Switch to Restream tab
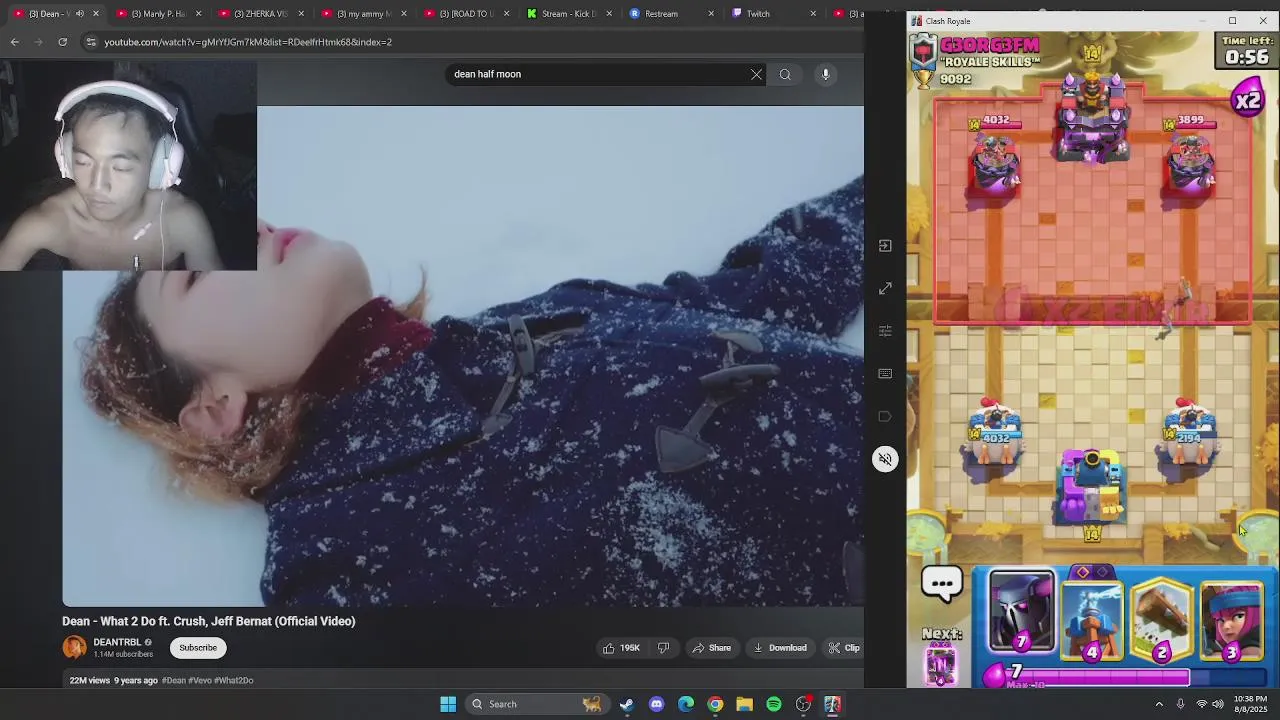This screenshot has width=1280, height=720. coord(670,14)
